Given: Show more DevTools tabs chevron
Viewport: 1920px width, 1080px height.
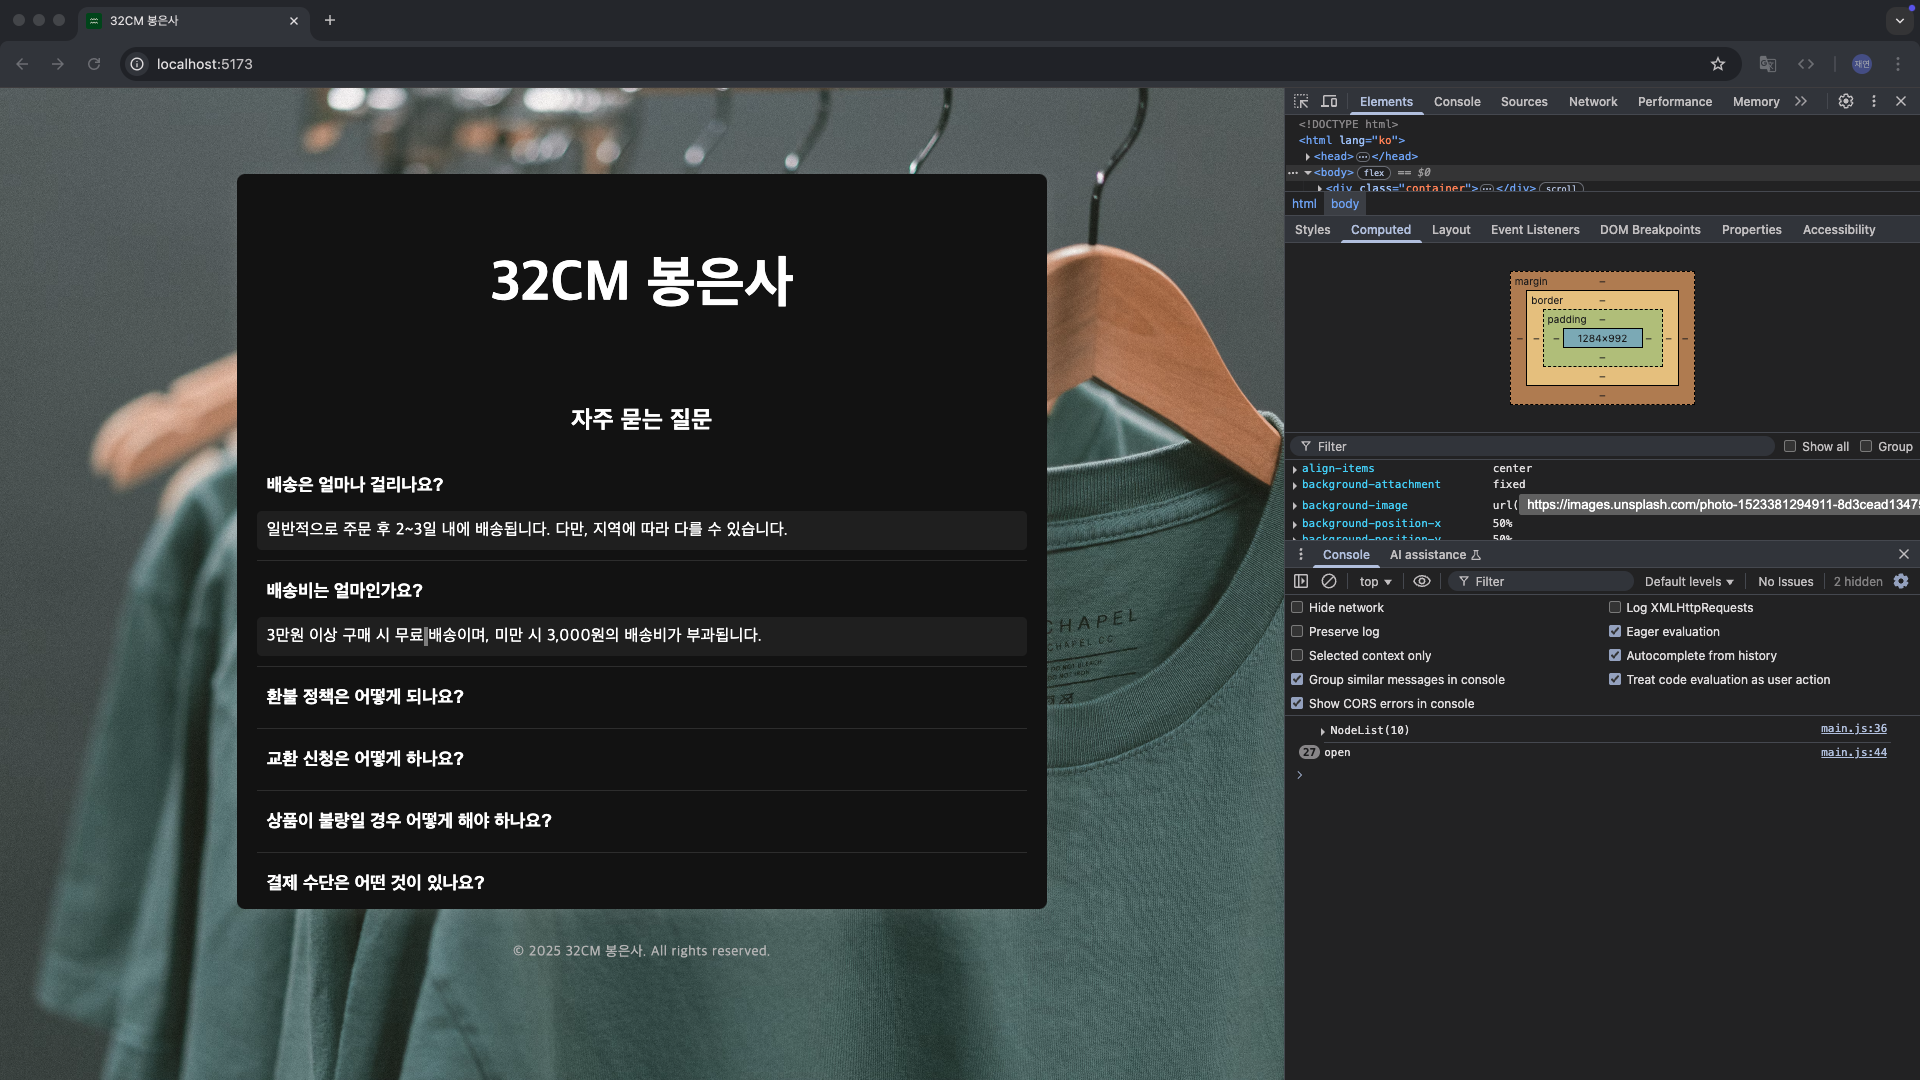Looking at the screenshot, I should (1801, 101).
